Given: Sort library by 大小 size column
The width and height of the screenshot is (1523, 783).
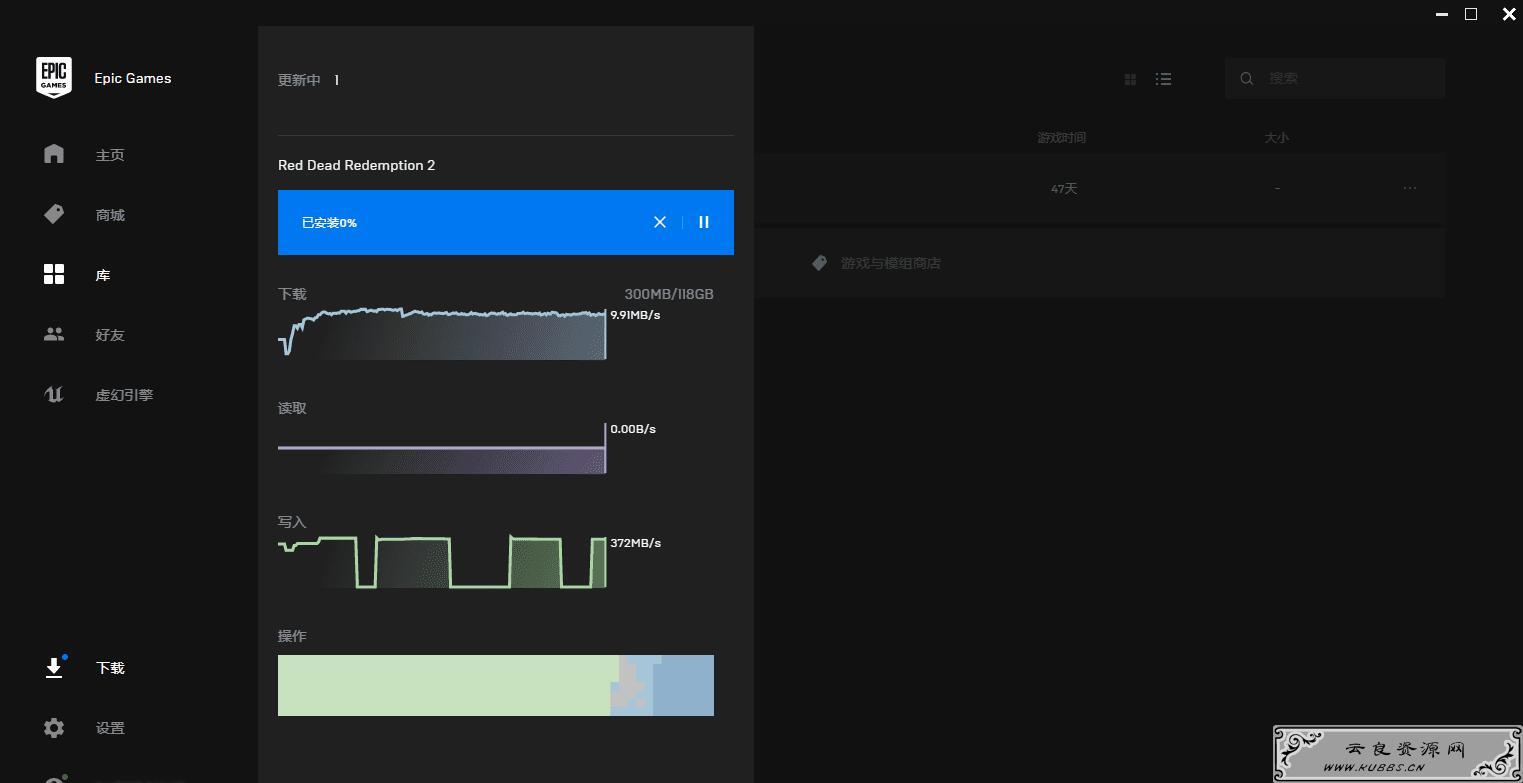Looking at the screenshot, I should tap(1276, 138).
